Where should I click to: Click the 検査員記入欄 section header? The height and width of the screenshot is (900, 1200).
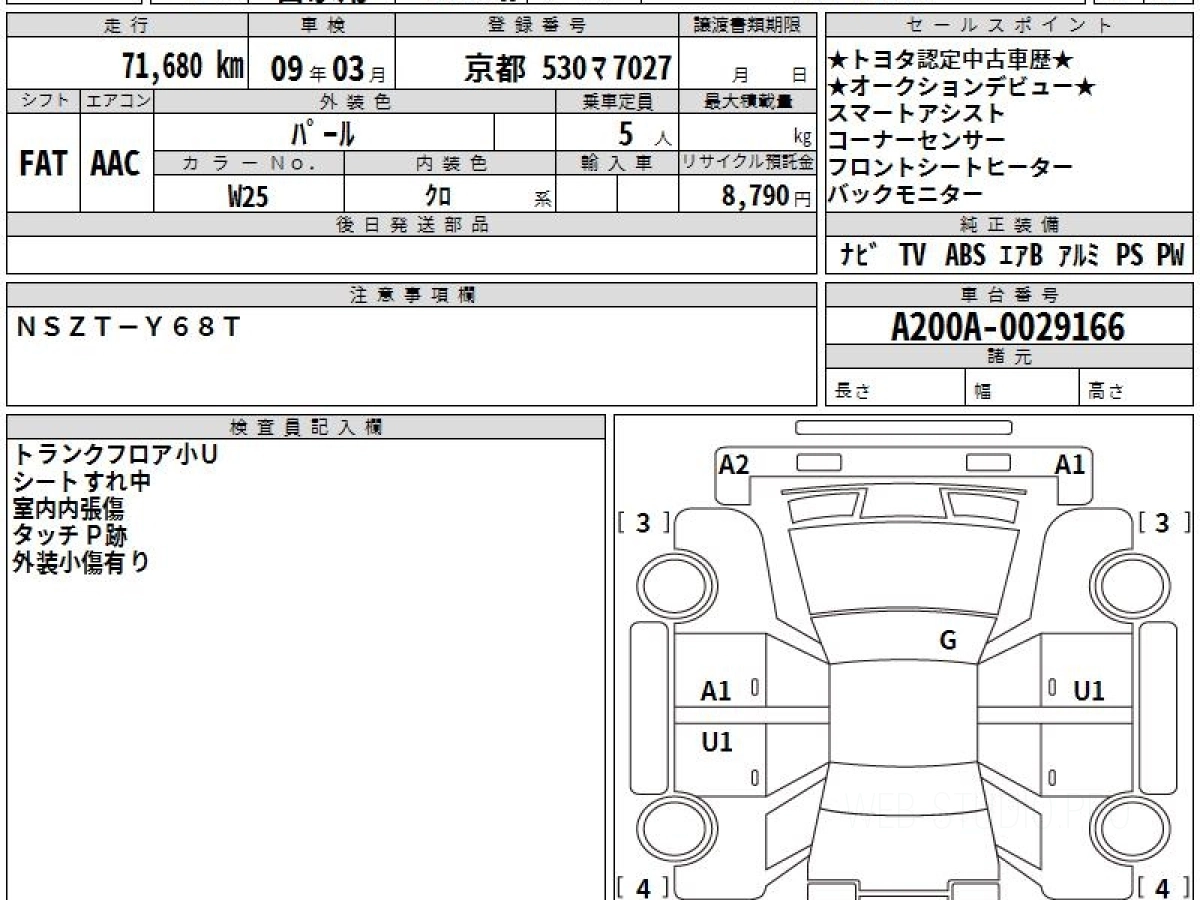(x=306, y=427)
